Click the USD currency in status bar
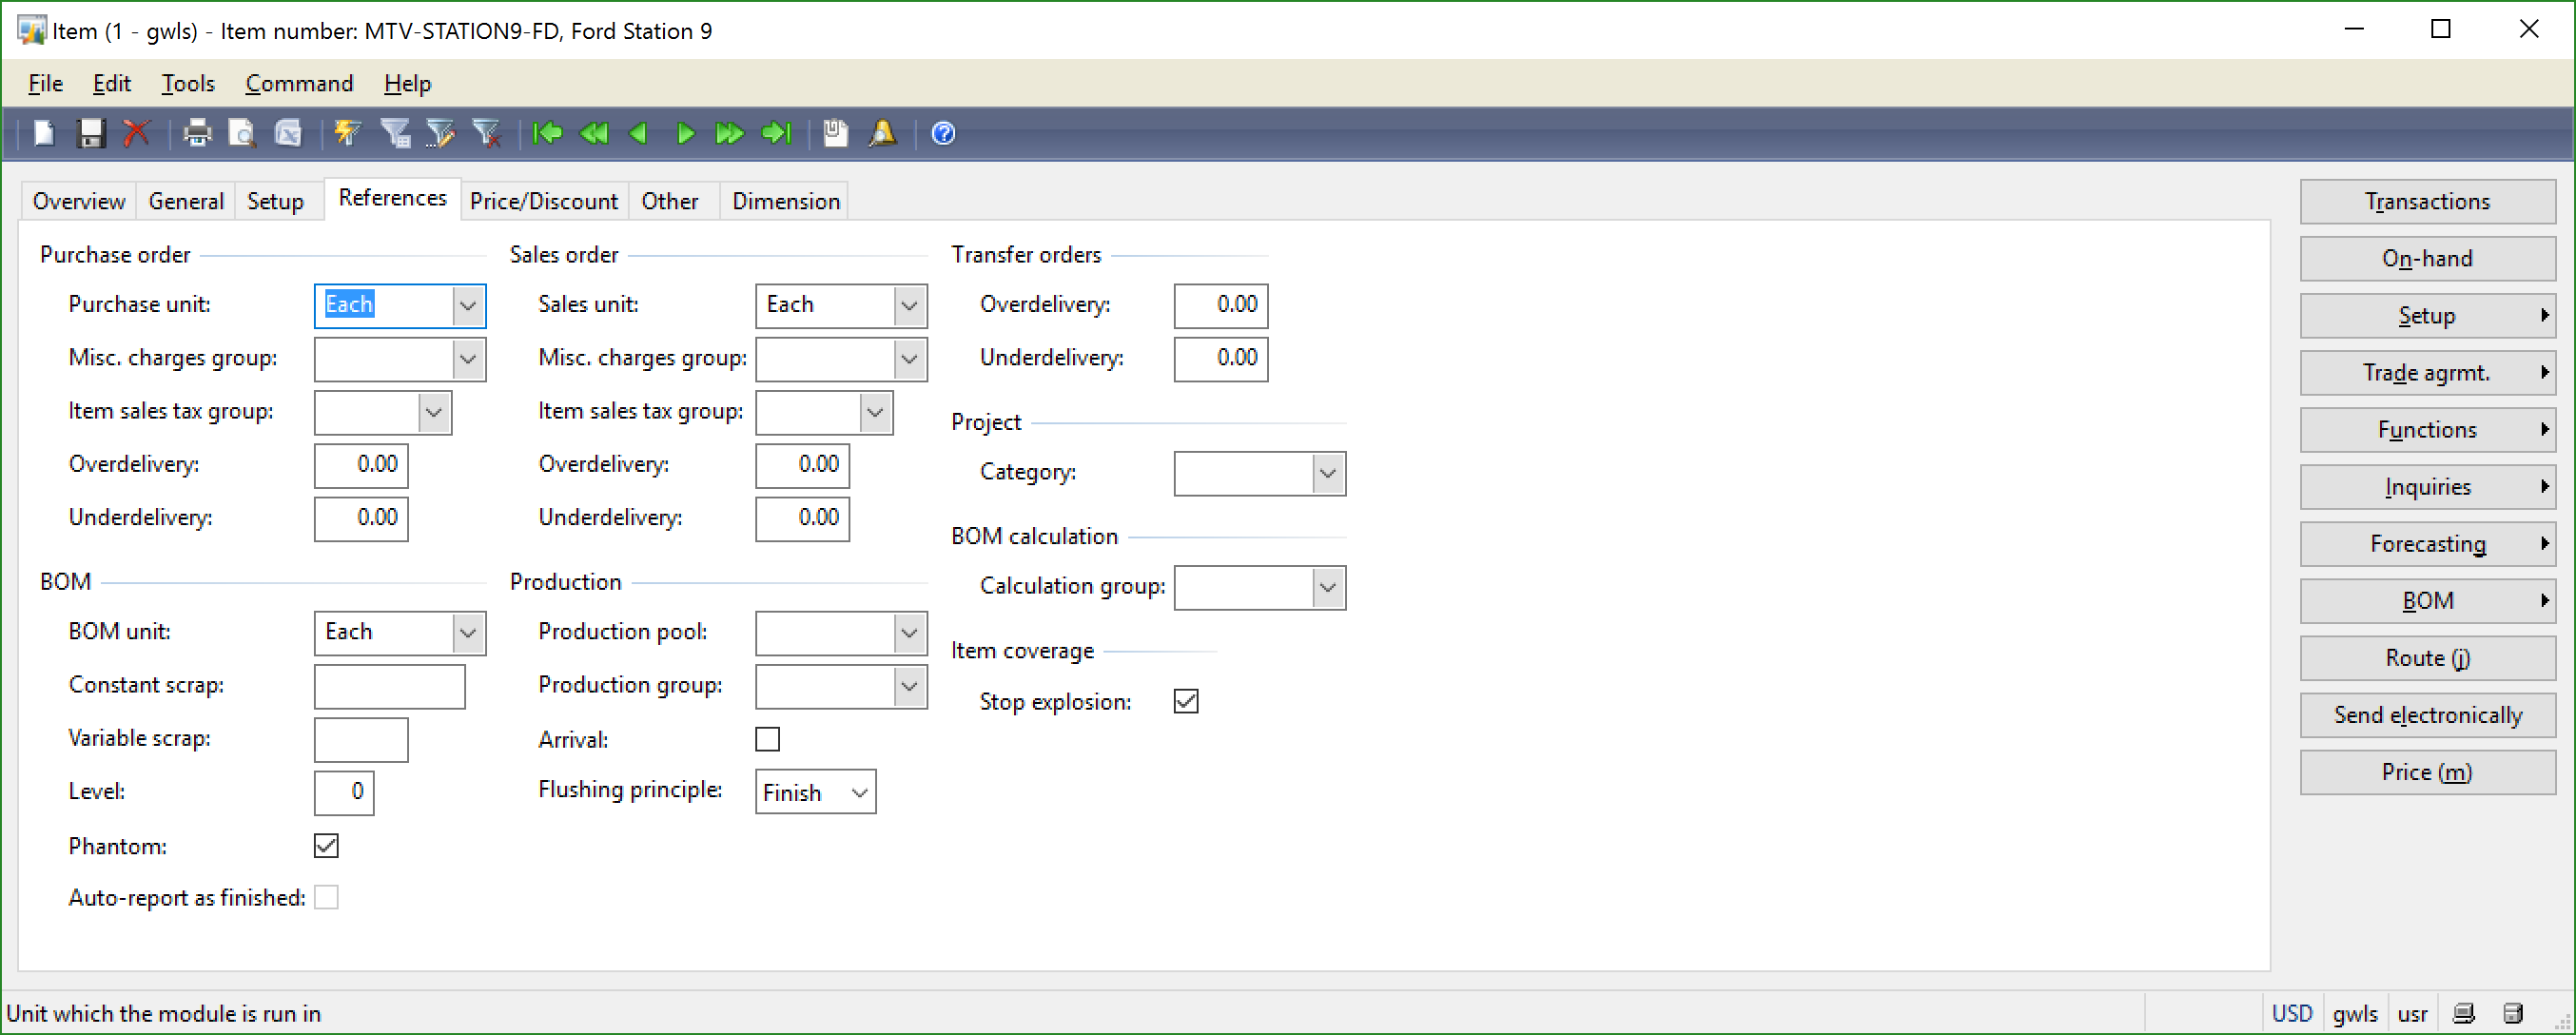The width and height of the screenshot is (2576, 1035). (2292, 1013)
